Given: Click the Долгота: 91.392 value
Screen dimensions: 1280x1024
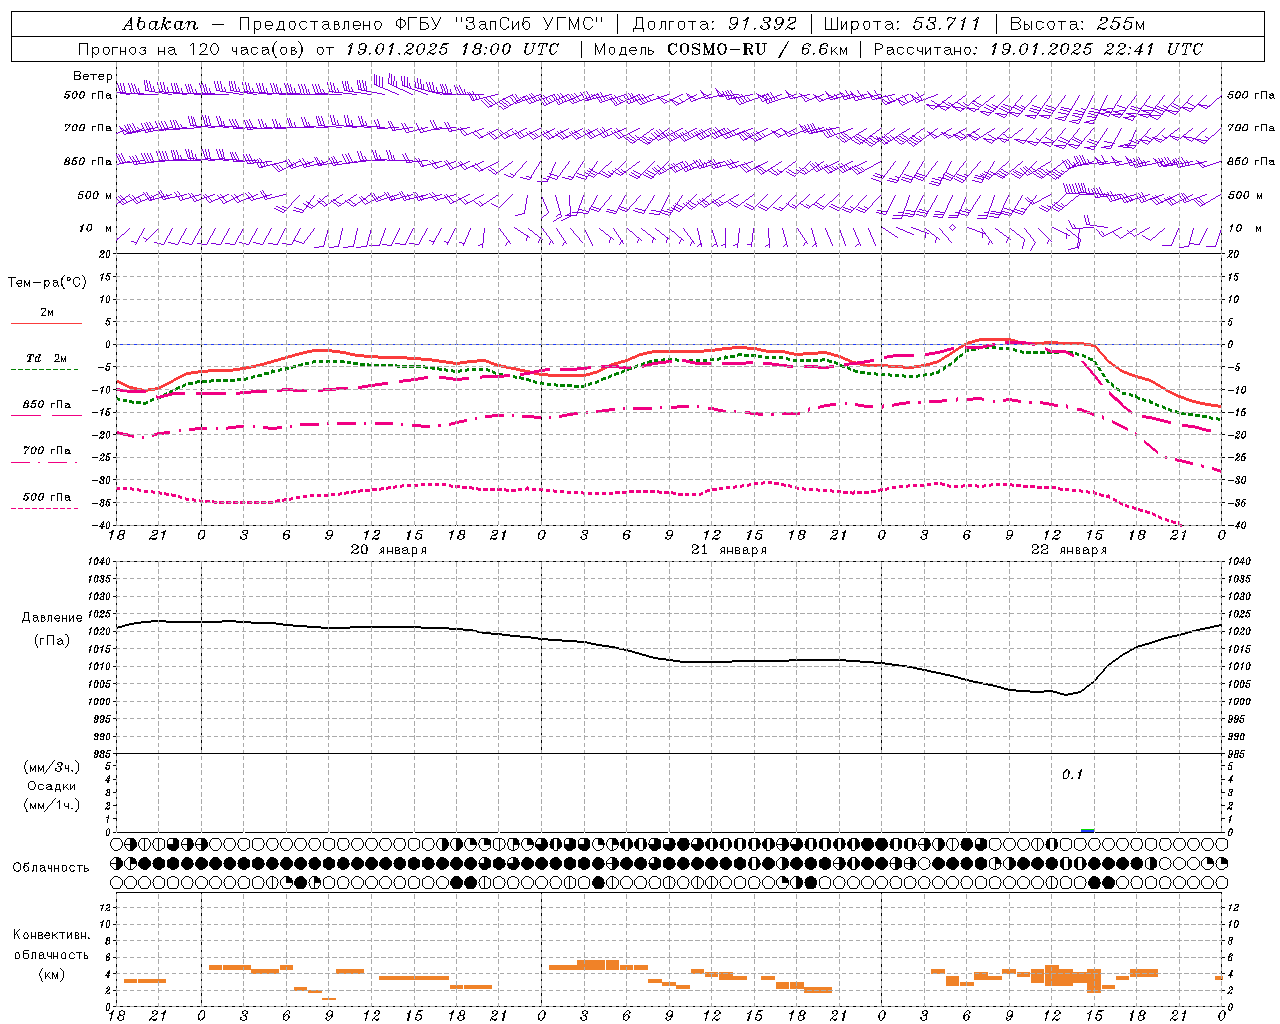Looking at the screenshot, I should point(715,23).
